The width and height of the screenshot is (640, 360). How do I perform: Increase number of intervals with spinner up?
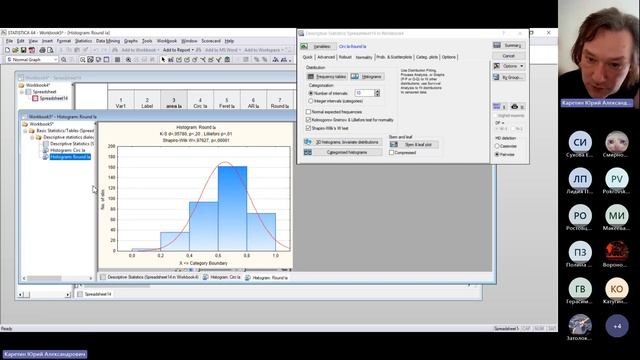377,91
